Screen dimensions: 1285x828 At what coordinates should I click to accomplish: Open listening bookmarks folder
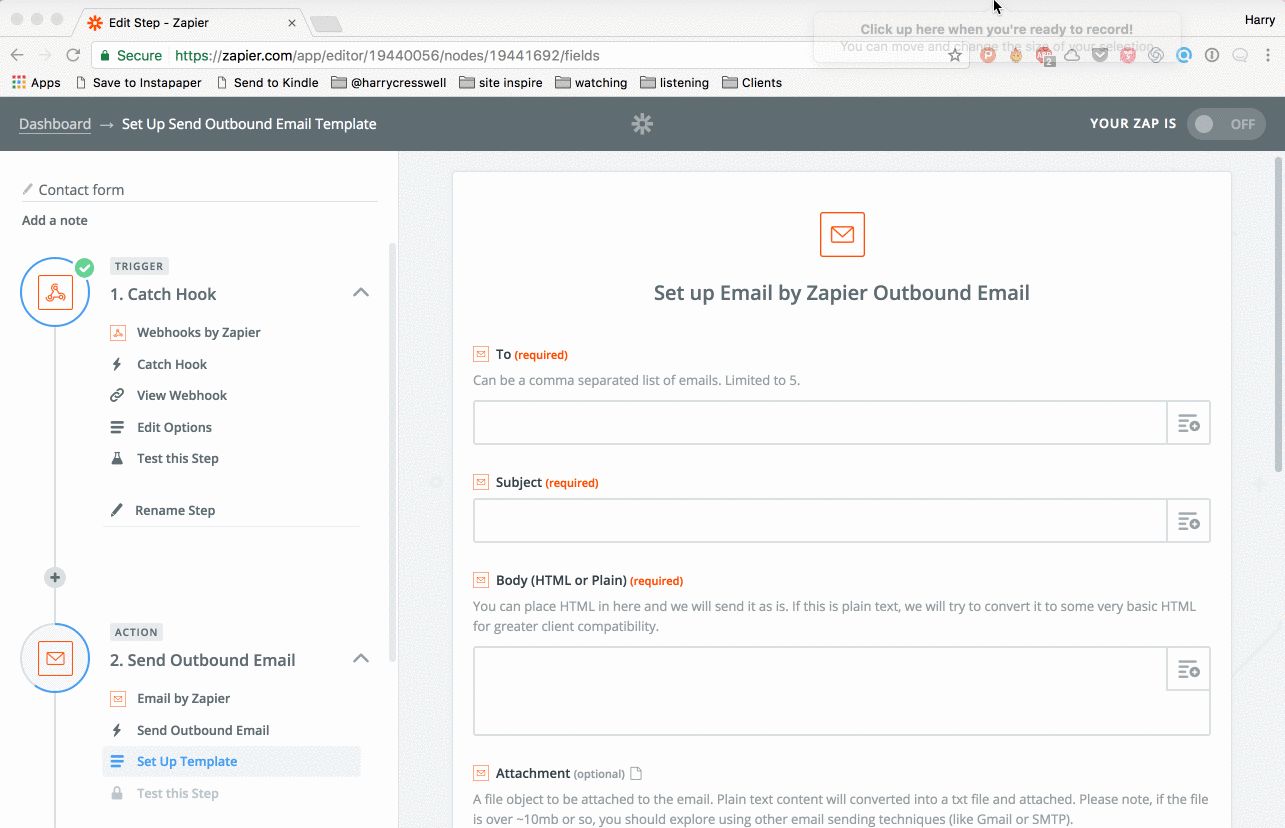click(x=675, y=83)
